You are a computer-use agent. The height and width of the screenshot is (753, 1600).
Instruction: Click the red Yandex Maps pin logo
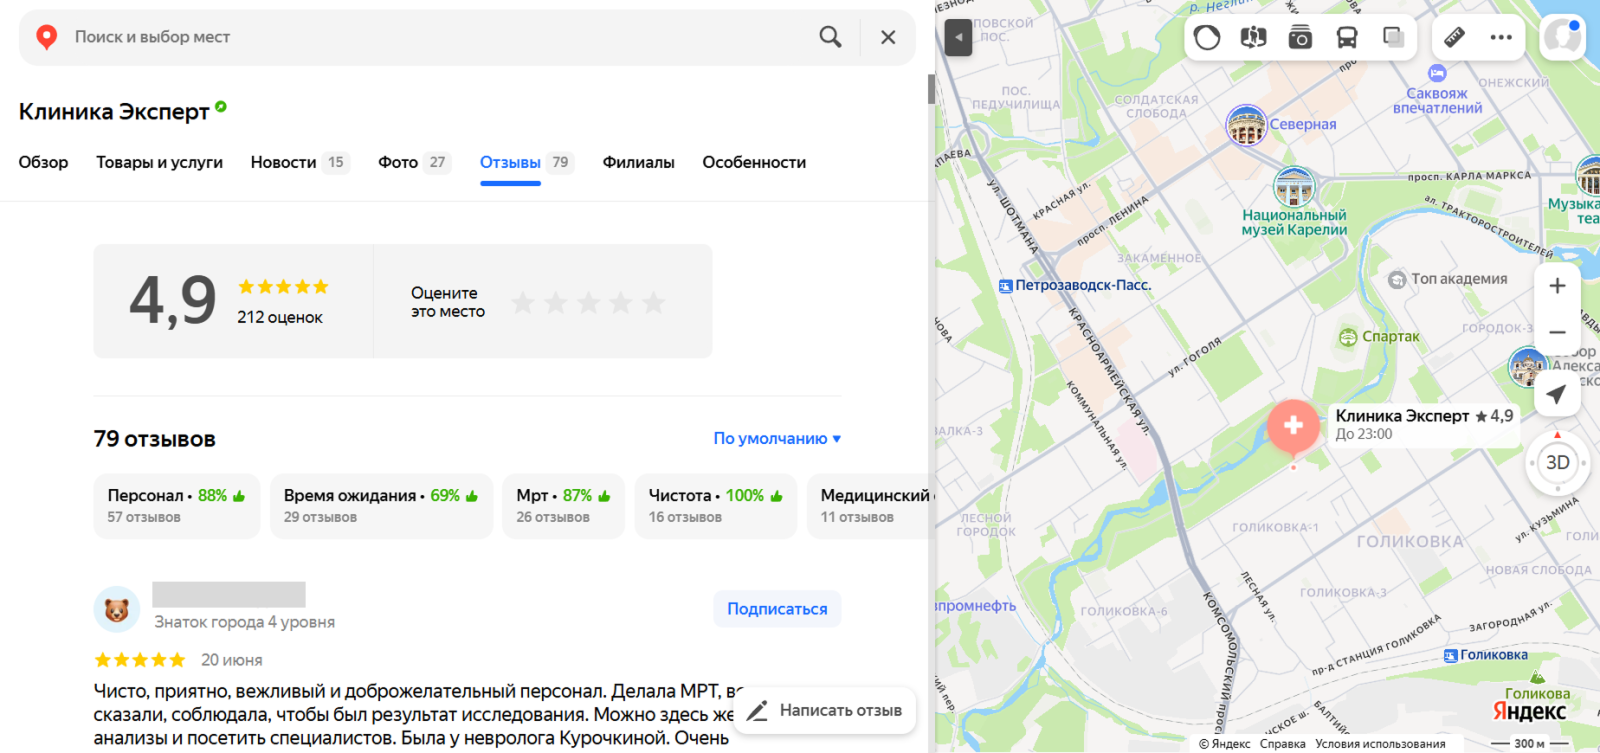46,37
